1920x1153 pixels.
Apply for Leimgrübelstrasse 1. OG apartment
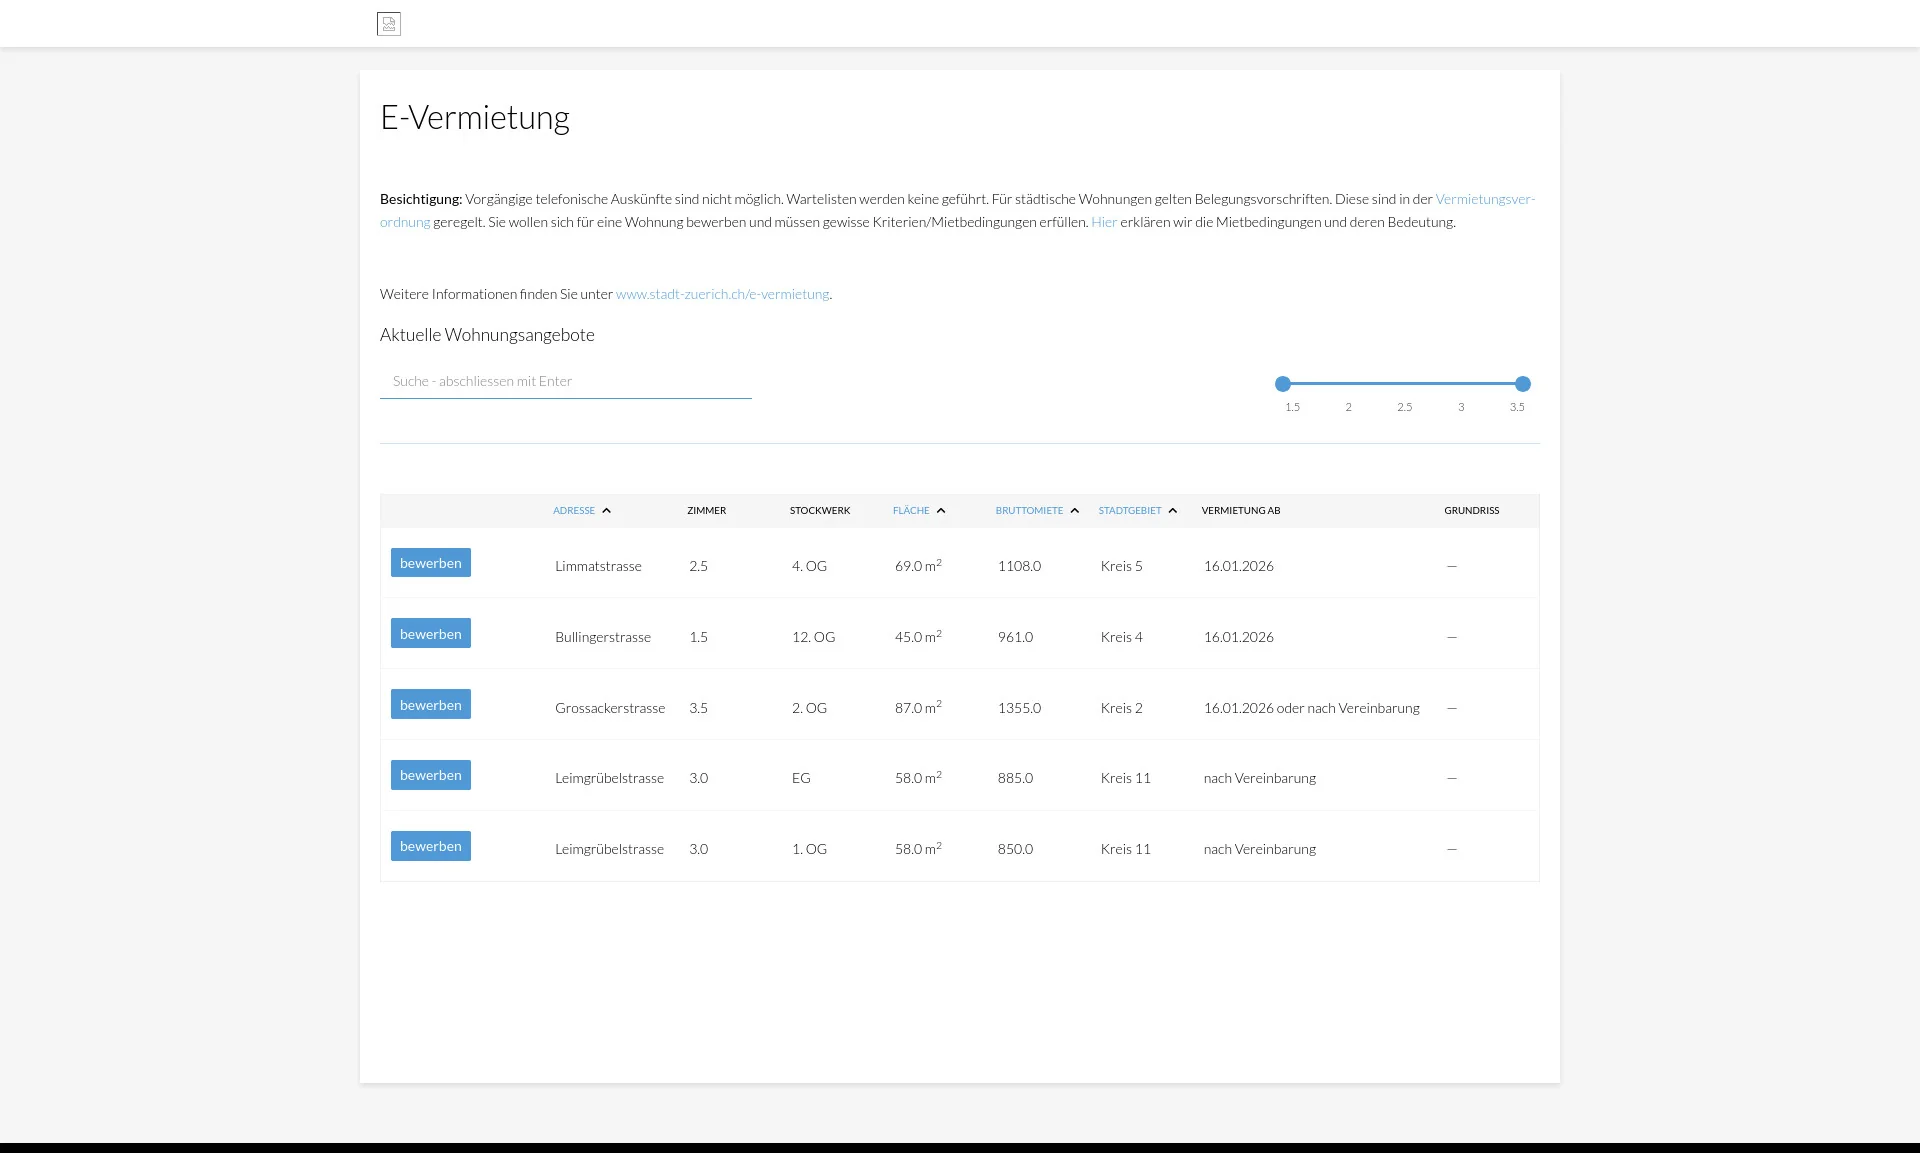click(430, 846)
